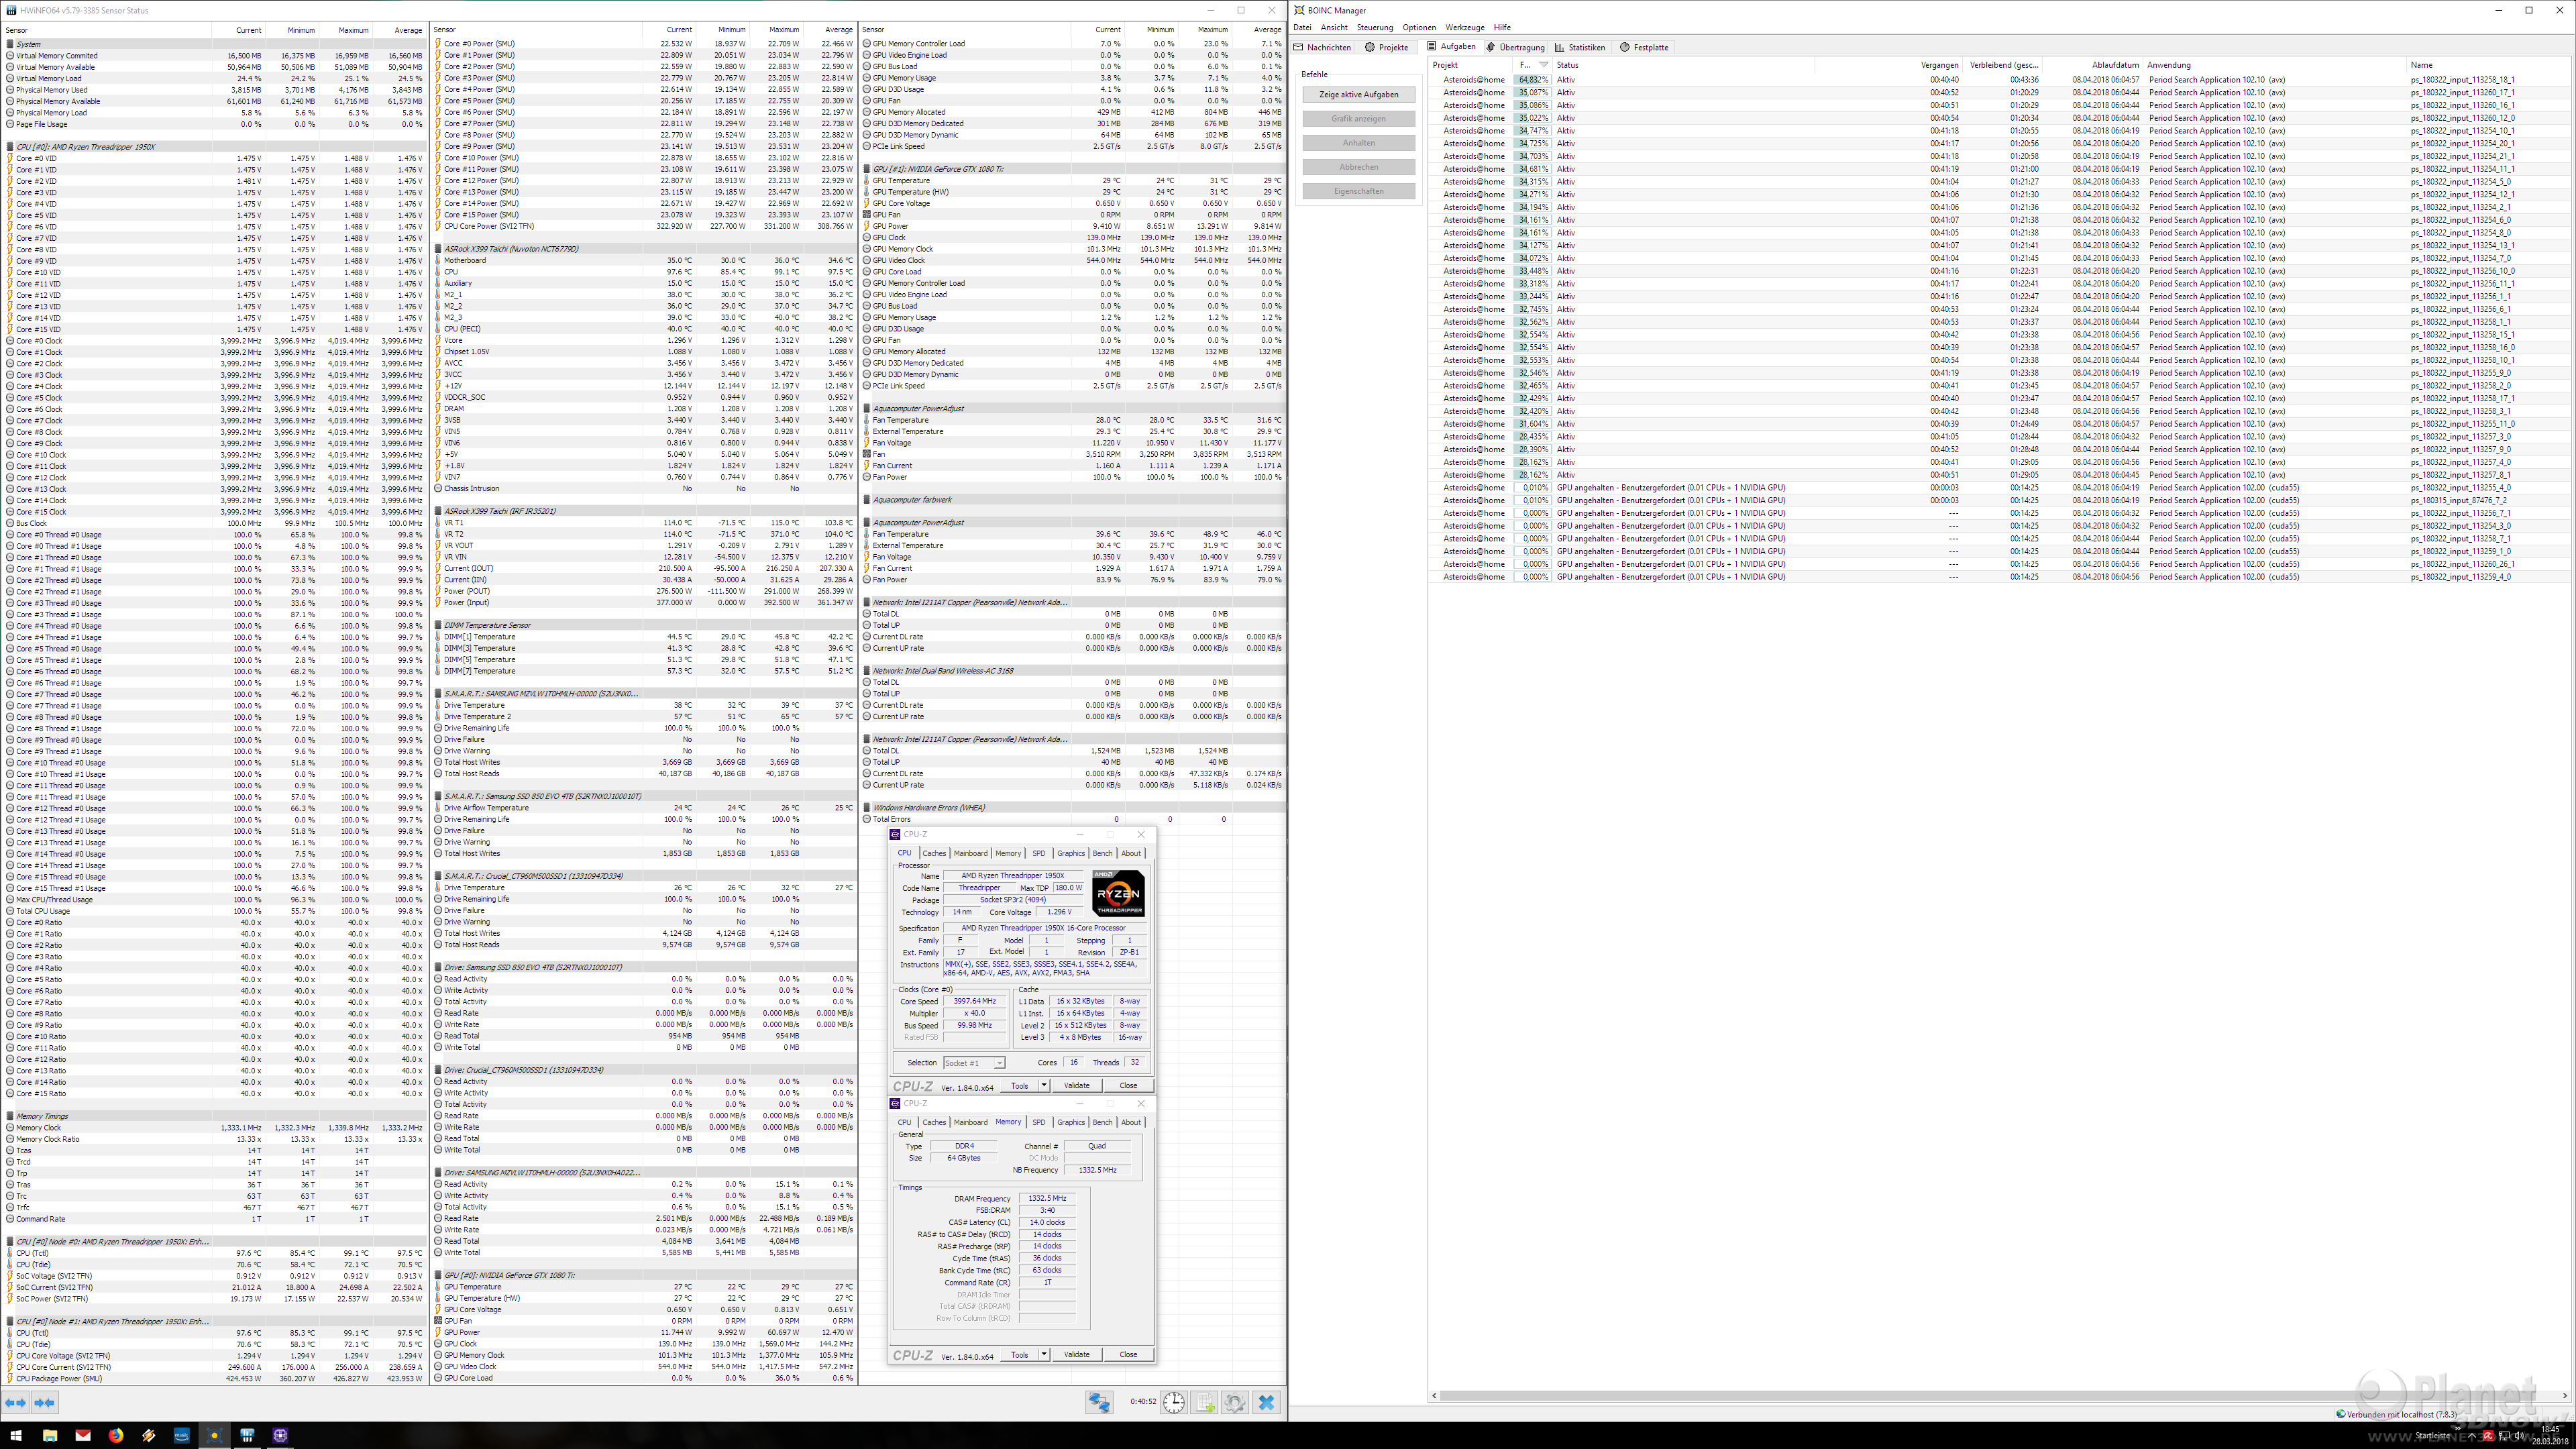Click Close button in lower CPU-Z window
Image resolution: width=2576 pixels, height=1449 pixels.
click(1128, 1354)
